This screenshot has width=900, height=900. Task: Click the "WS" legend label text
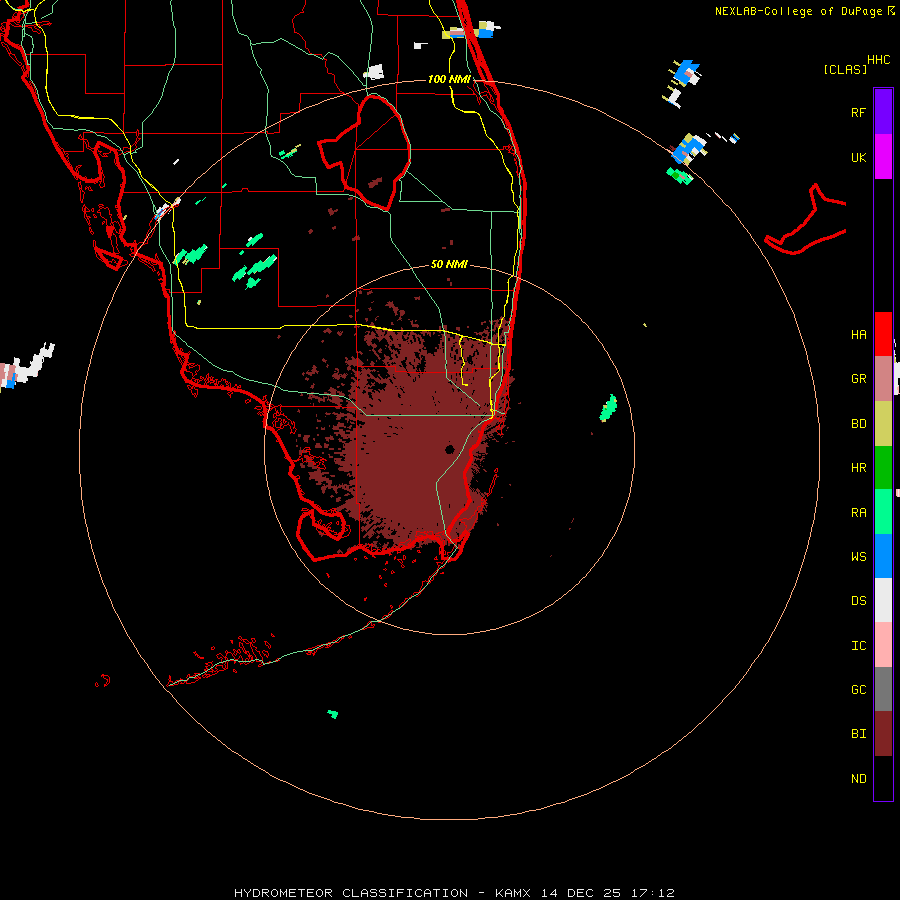(x=858, y=556)
